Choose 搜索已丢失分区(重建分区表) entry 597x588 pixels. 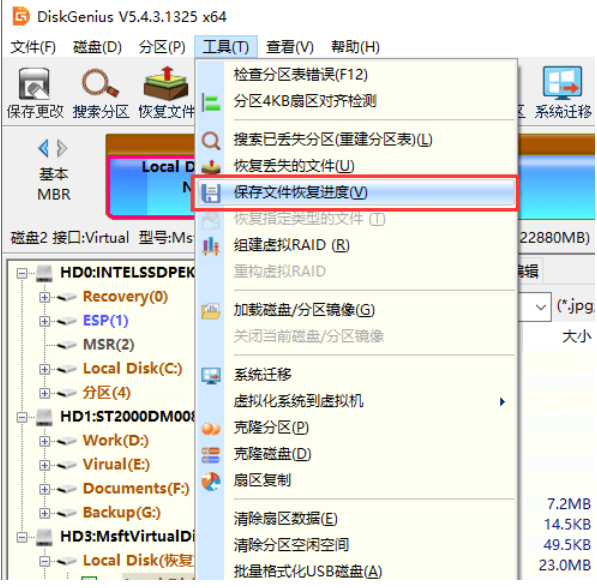pyautogui.click(x=356, y=140)
